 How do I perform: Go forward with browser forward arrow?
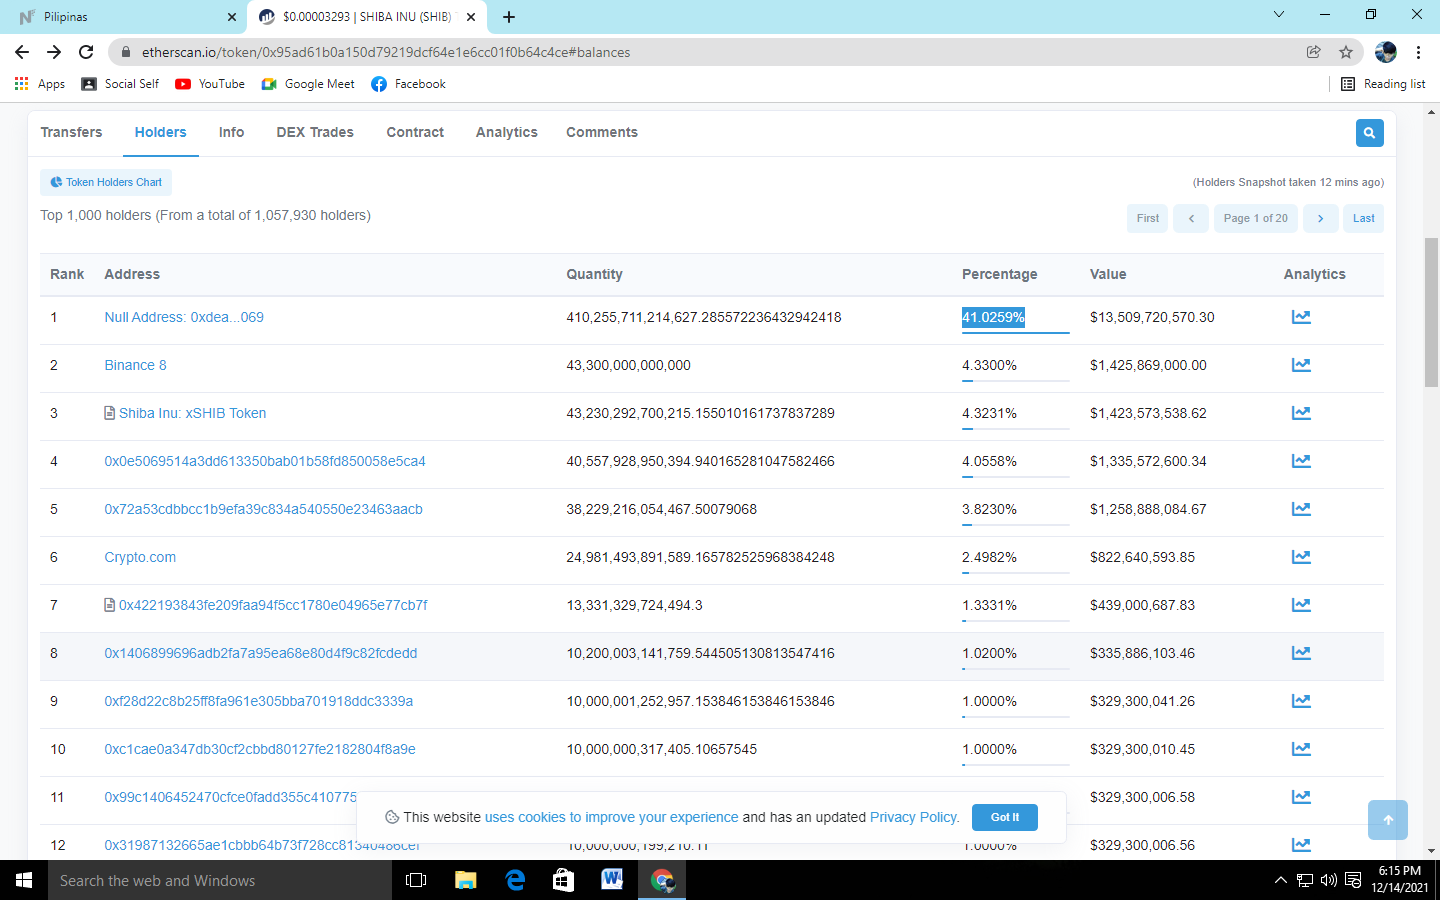[x=54, y=52]
